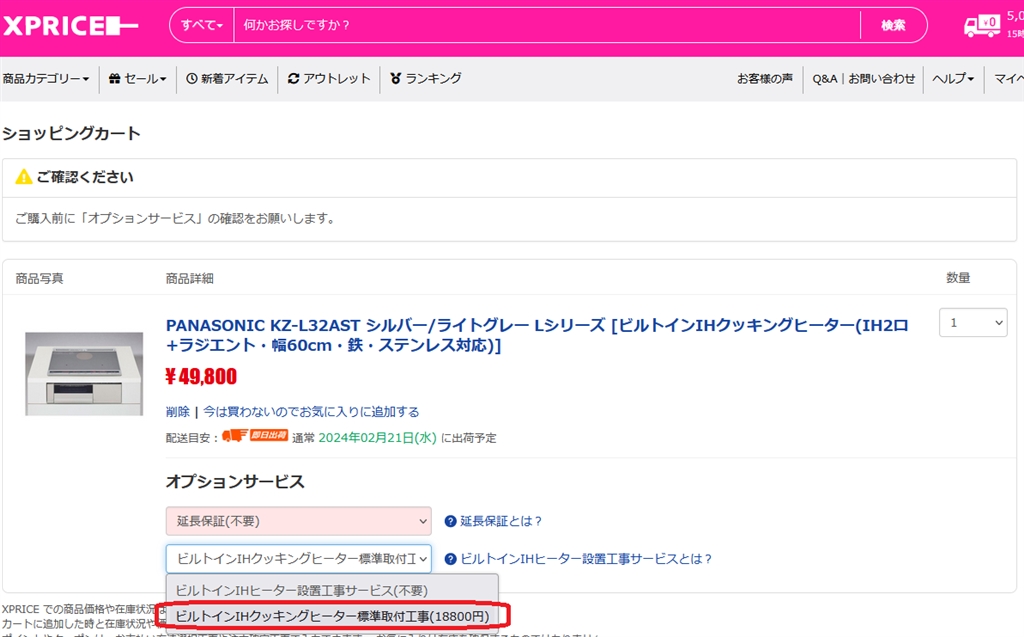Image resolution: width=1024 pixels, height=637 pixels.
Task: Click the IH cooking heater product thumbnail
Action: click(x=84, y=373)
